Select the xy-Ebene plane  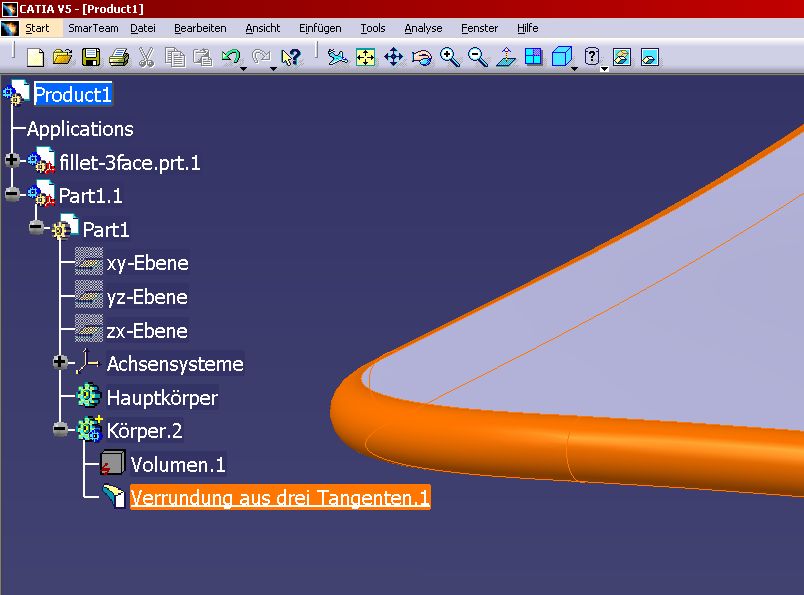tap(147, 263)
